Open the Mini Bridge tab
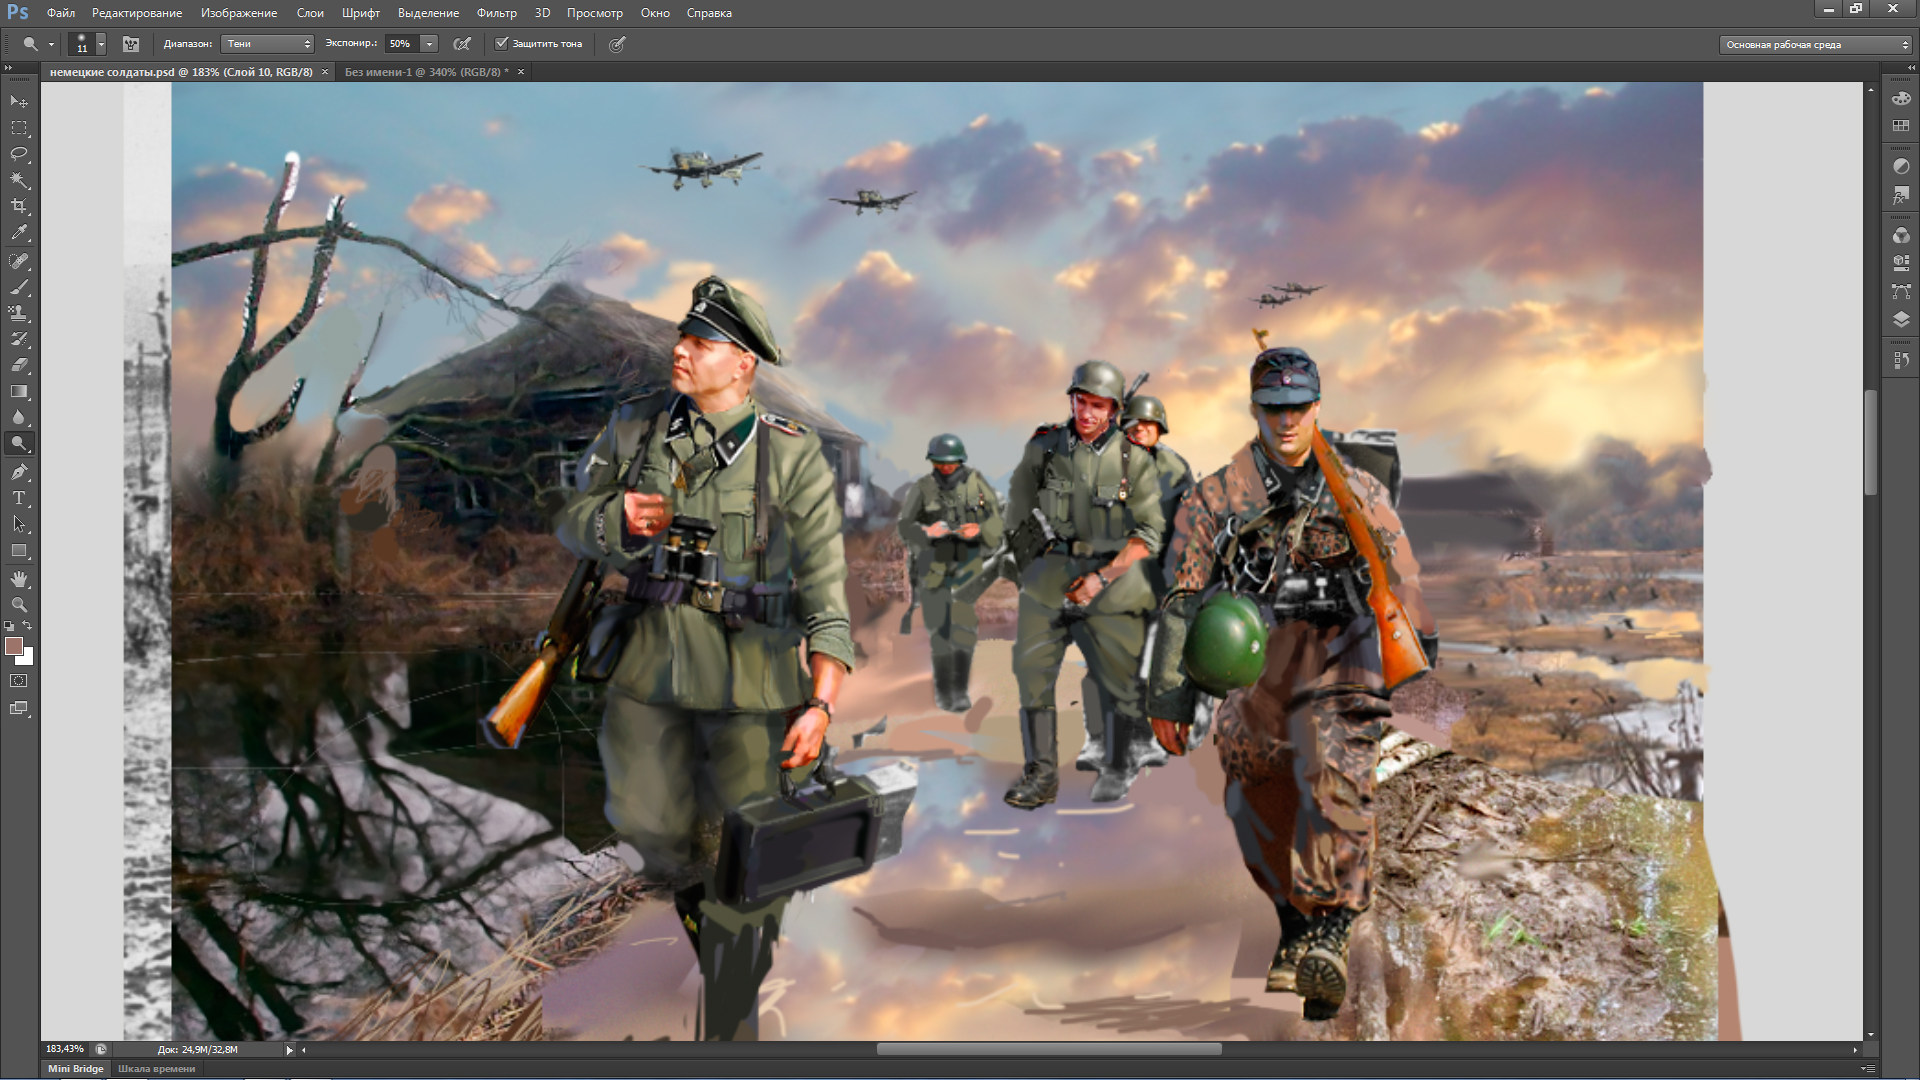This screenshot has width=1920, height=1080. coord(76,1069)
